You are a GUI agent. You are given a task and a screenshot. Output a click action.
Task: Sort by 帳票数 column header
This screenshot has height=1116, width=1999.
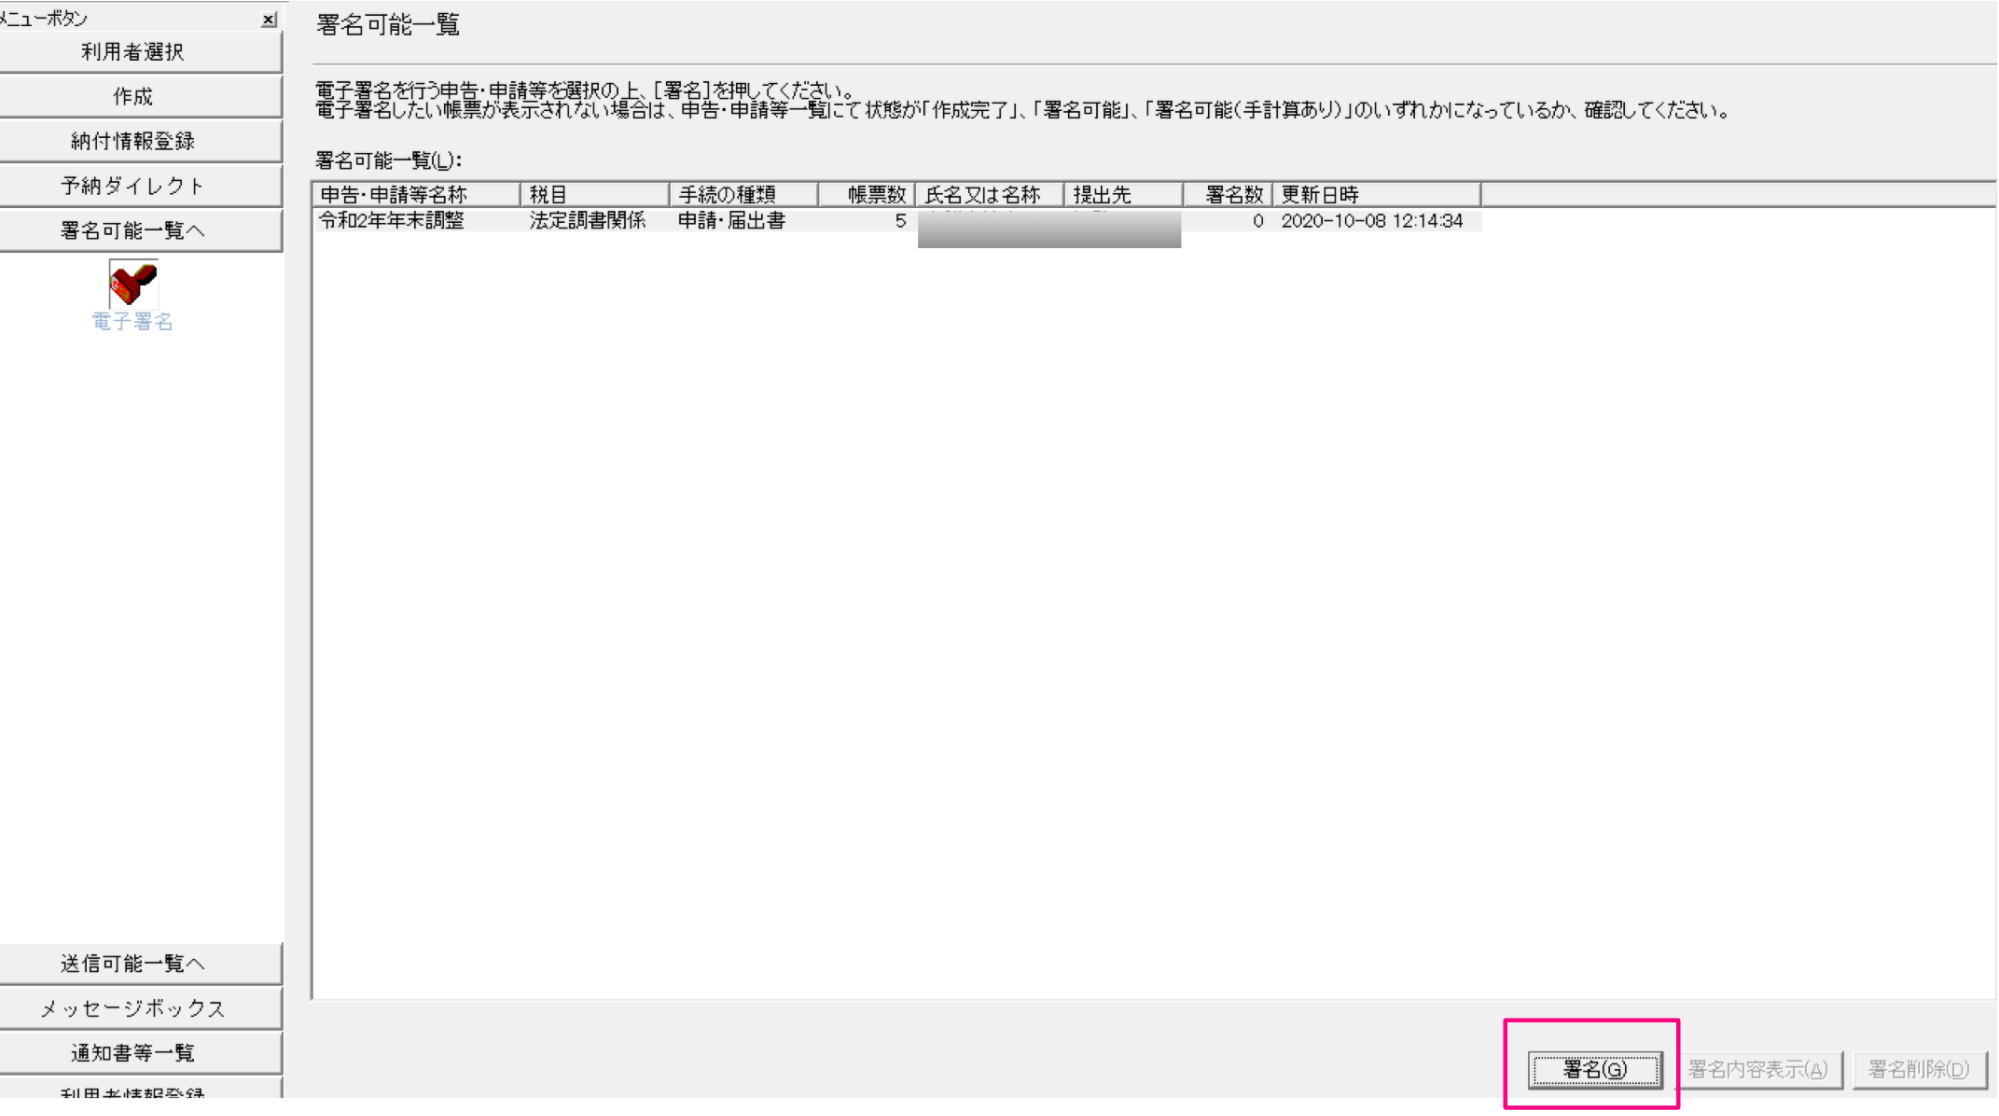867,195
